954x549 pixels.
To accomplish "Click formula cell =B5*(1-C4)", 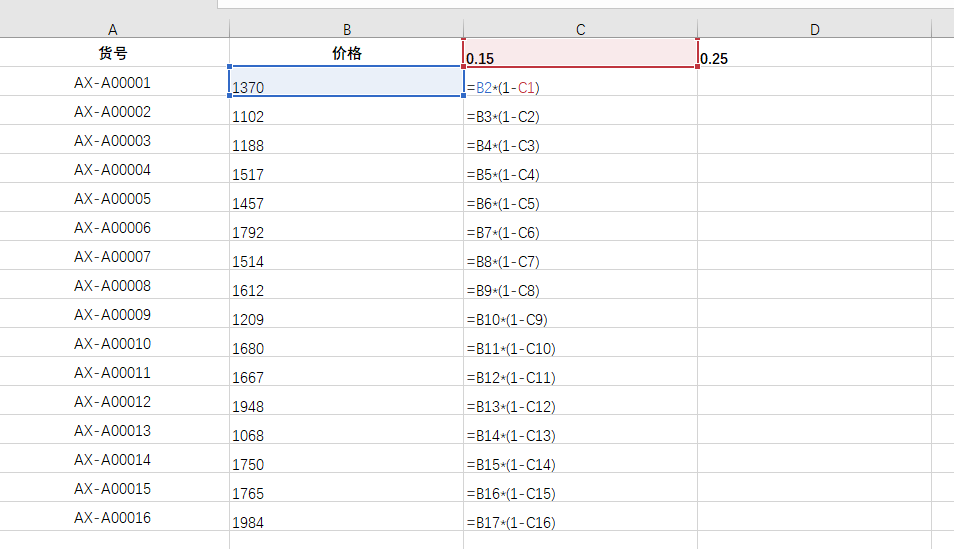I will (580, 169).
